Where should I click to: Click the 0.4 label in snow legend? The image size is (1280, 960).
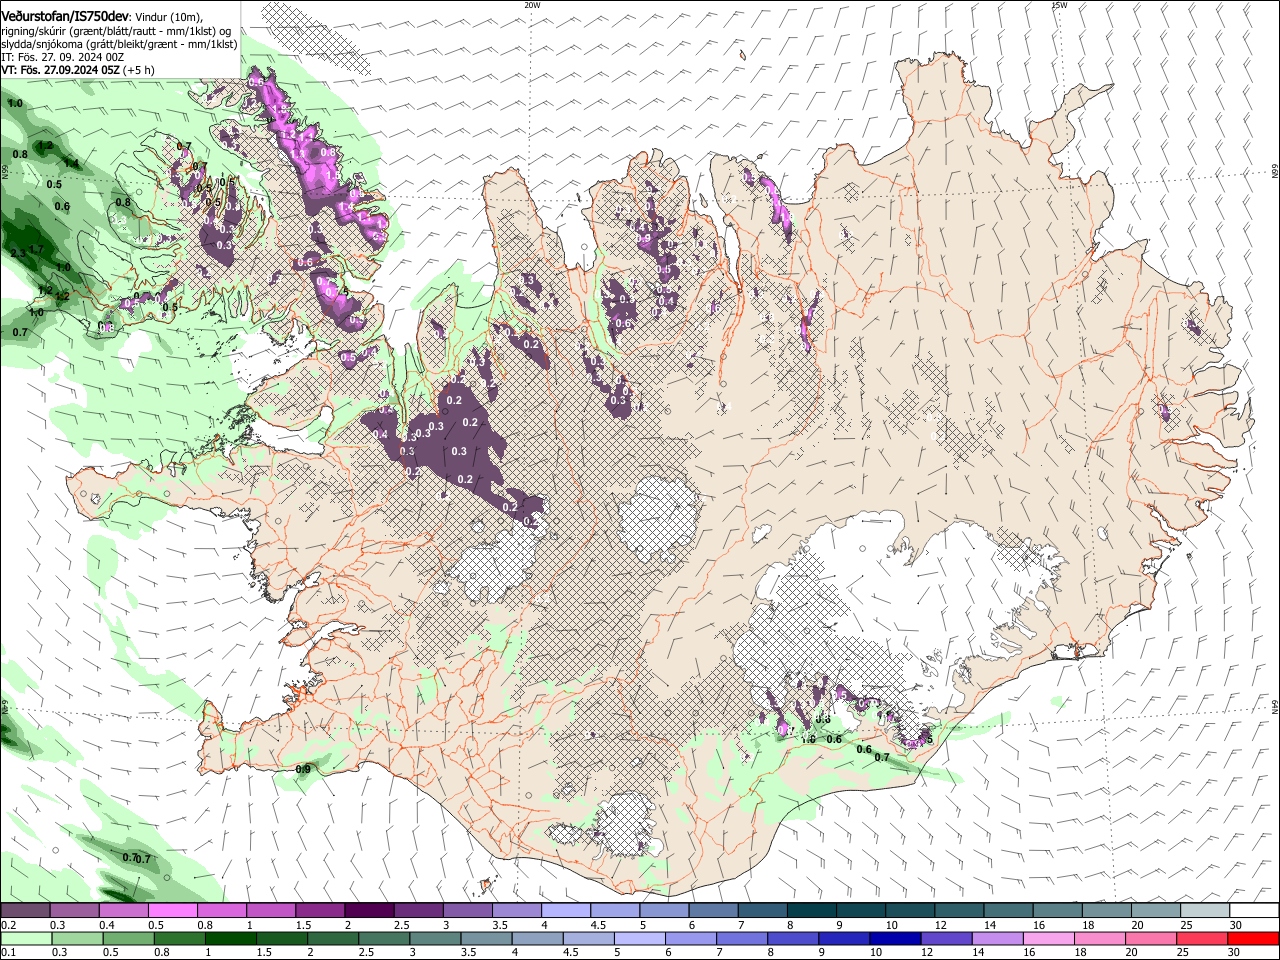click(107, 925)
